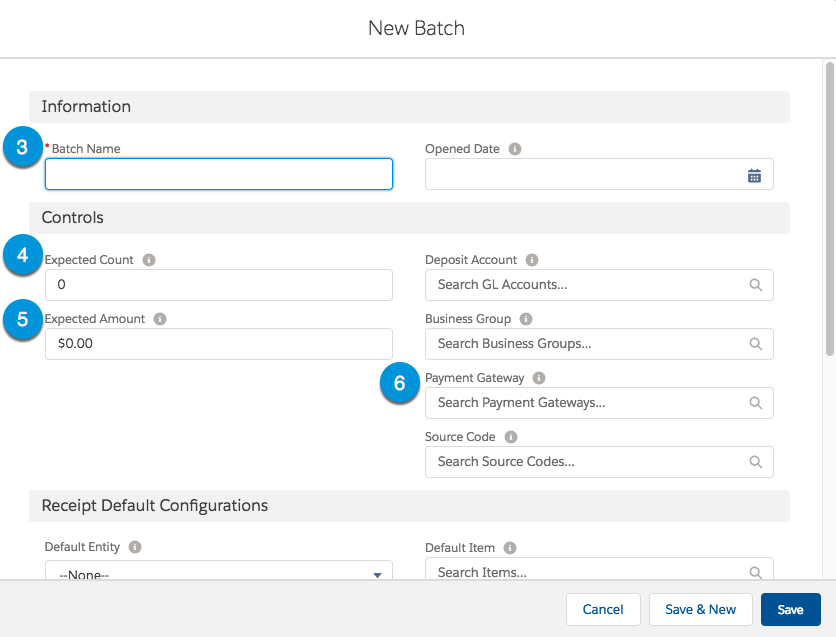Click the info icon beside Payment Gateway
The height and width of the screenshot is (637, 836).
(x=538, y=377)
